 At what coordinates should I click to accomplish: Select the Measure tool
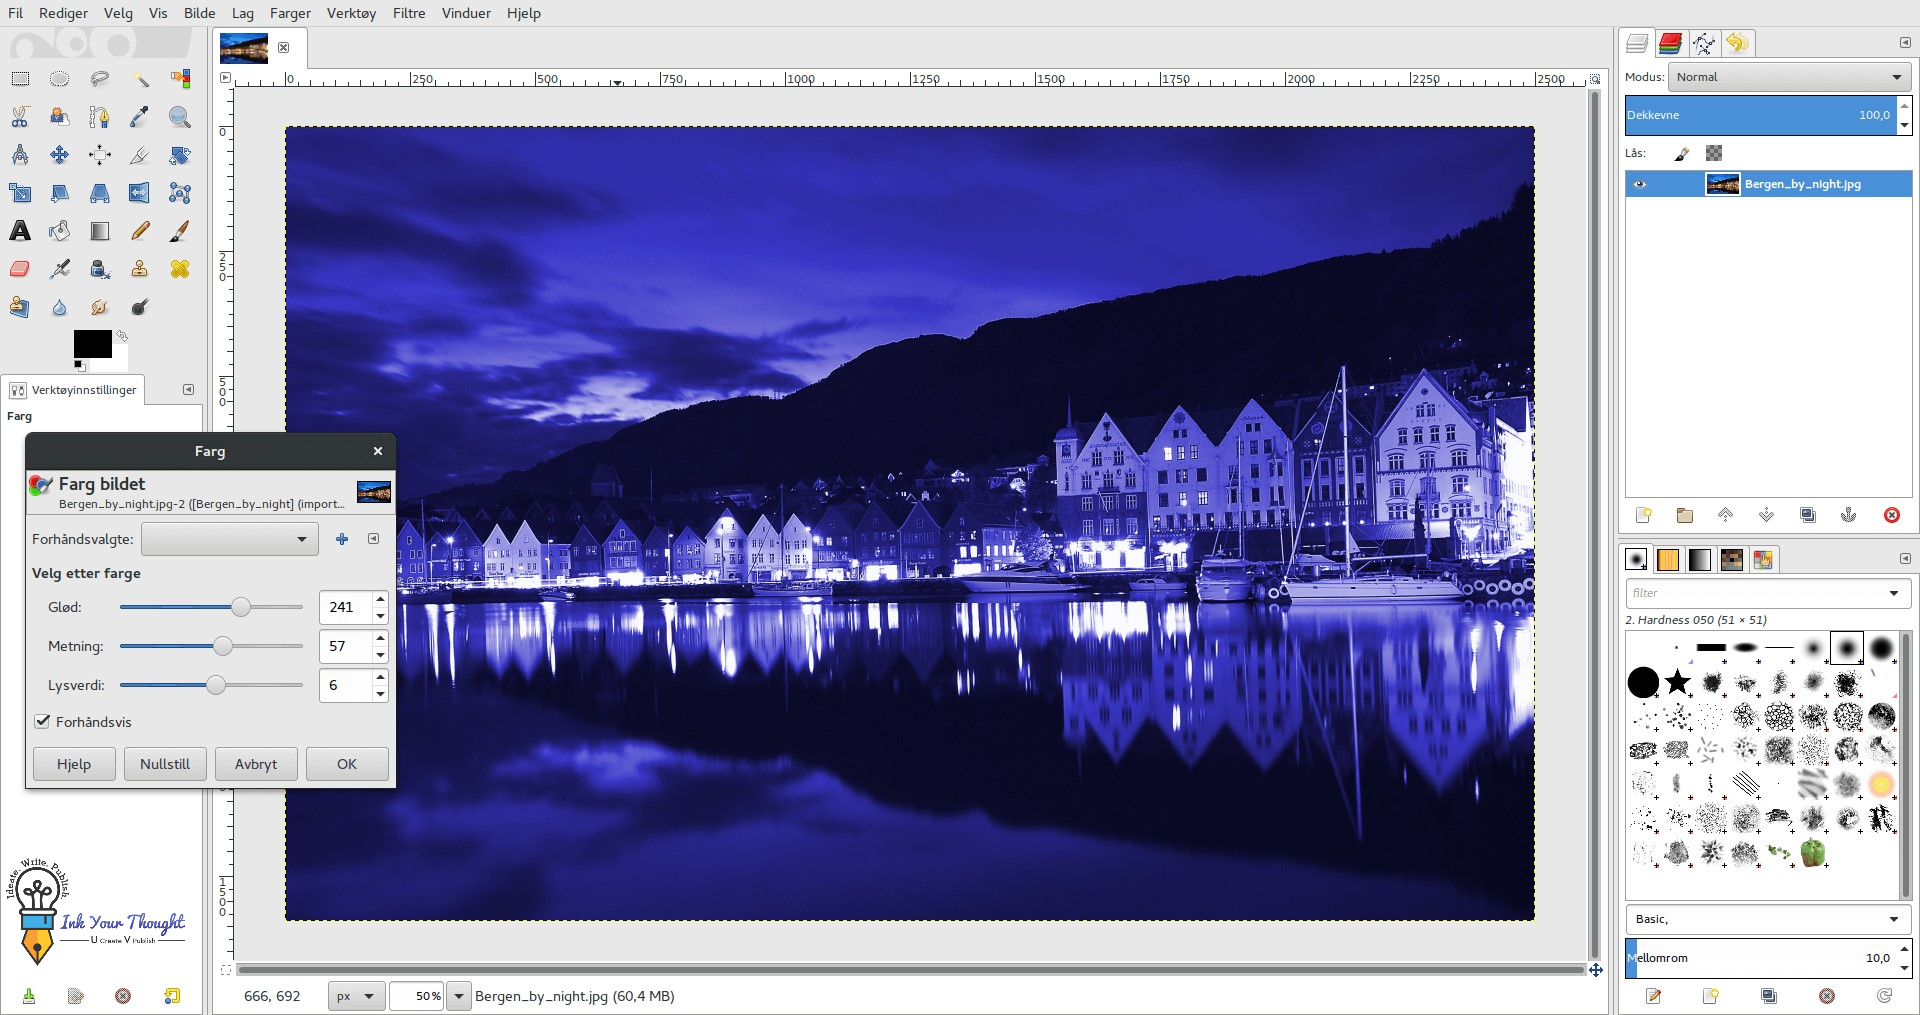click(x=20, y=155)
